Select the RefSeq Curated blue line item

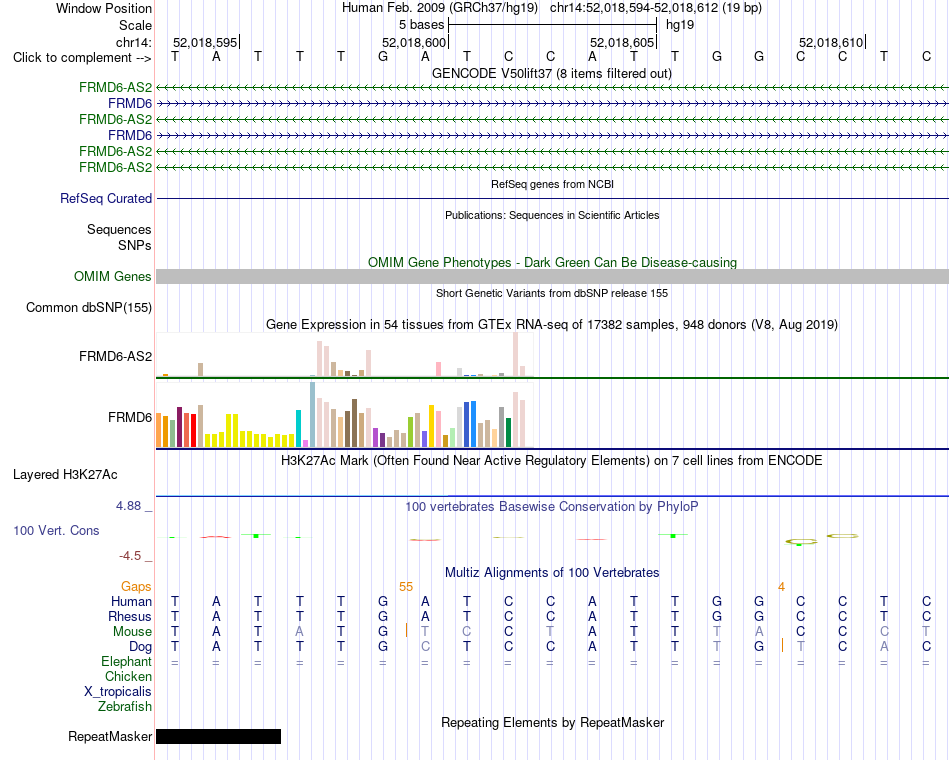tap(552, 198)
